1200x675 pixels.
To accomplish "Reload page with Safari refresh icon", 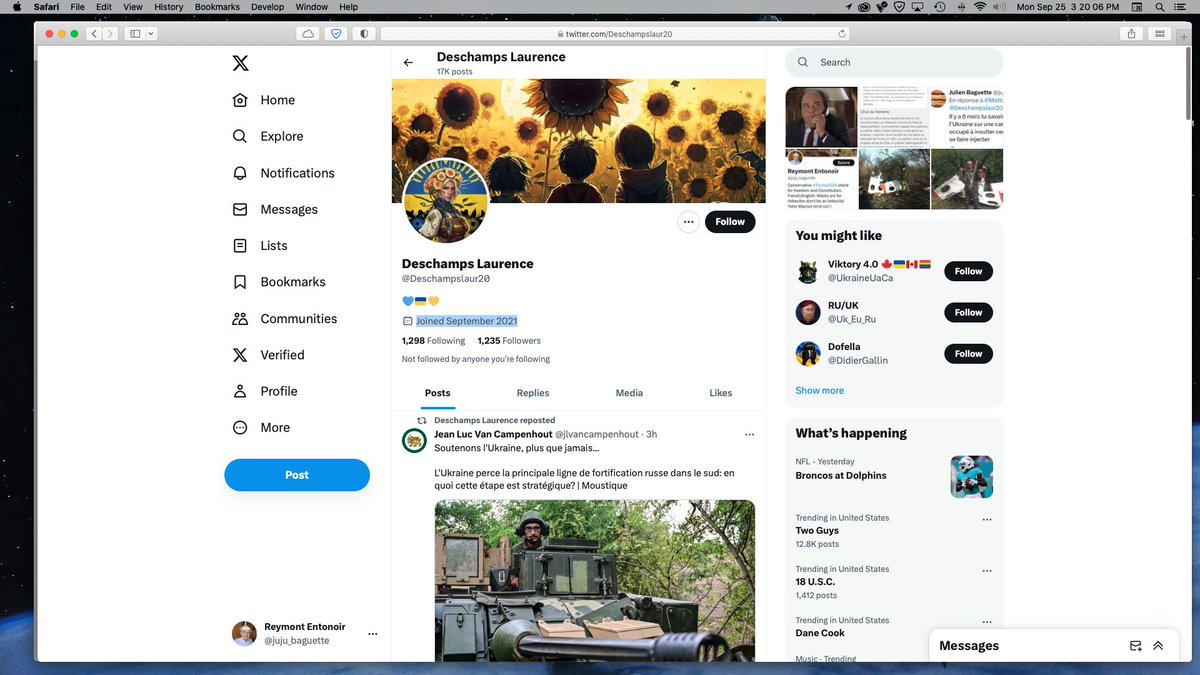I will (x=843, y=33).
